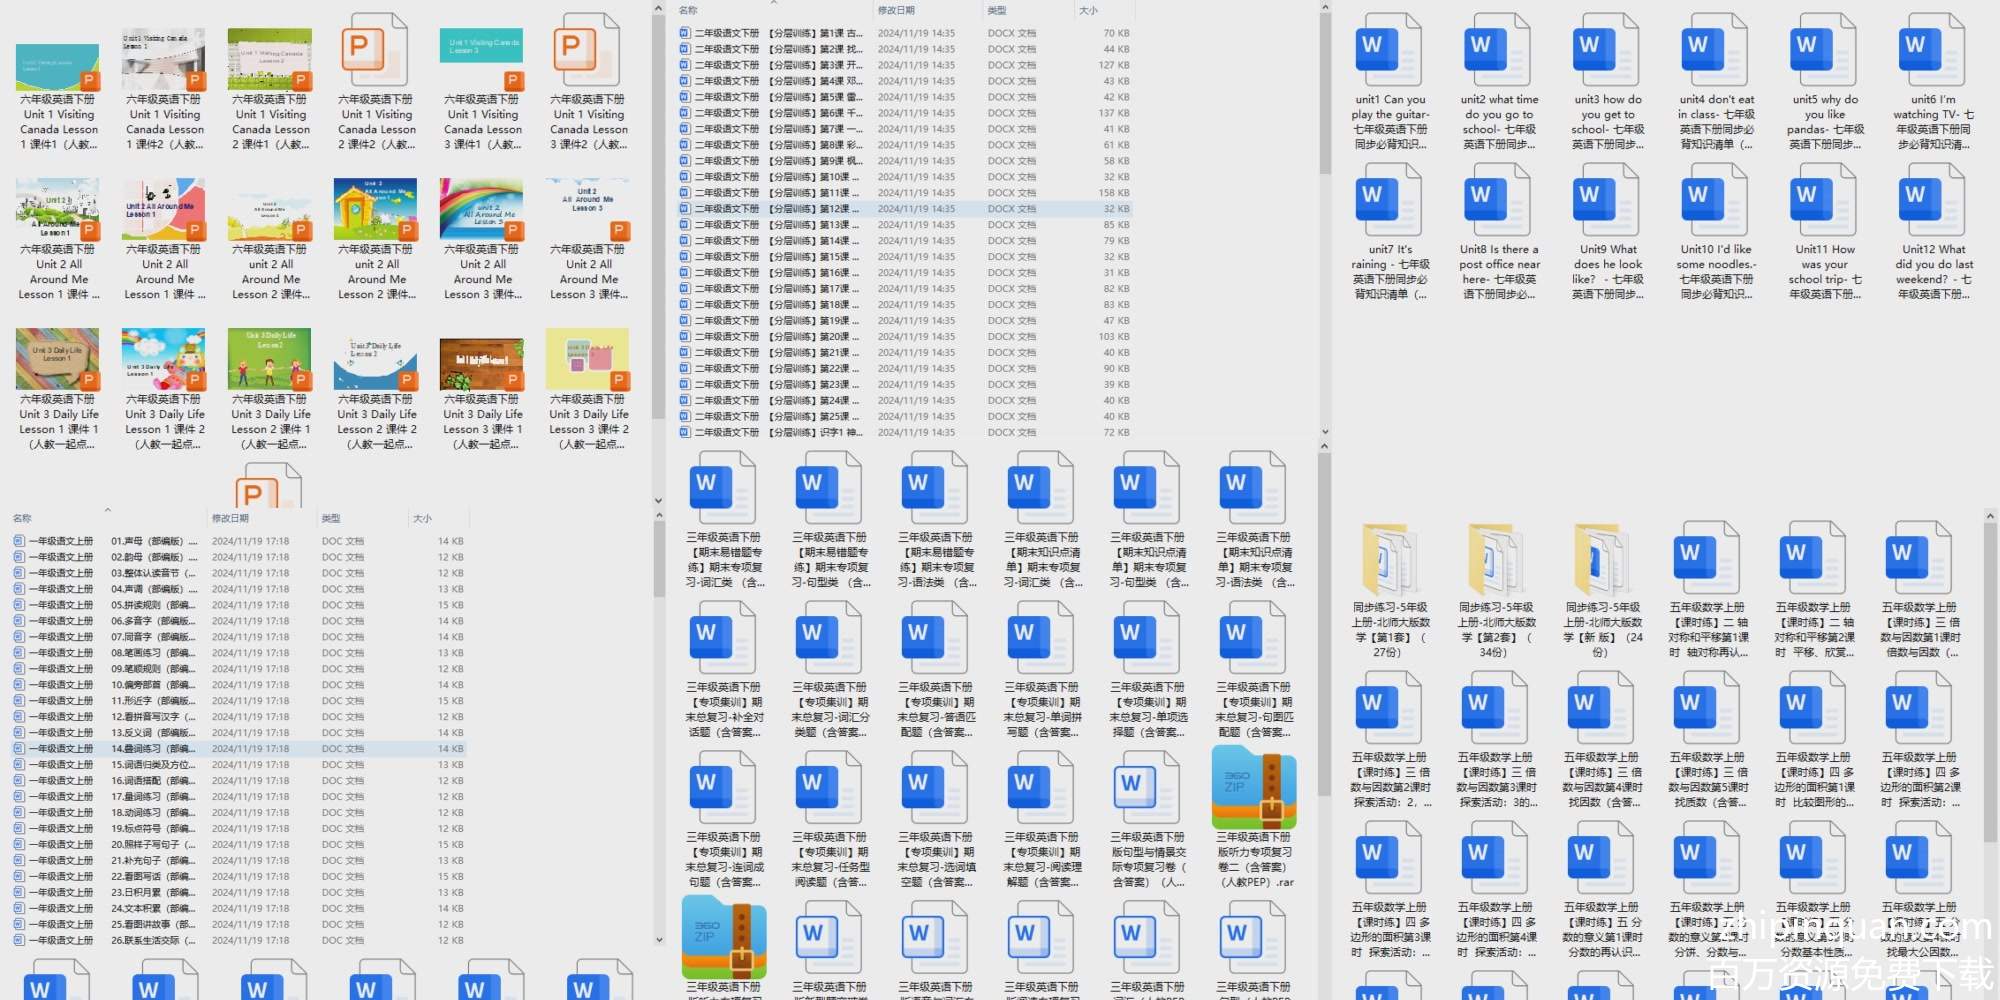Sort second-grade list by 类型 column header
This screenshot has width=2000, height=1000.
pyautogui.click(x=997, y=11)
